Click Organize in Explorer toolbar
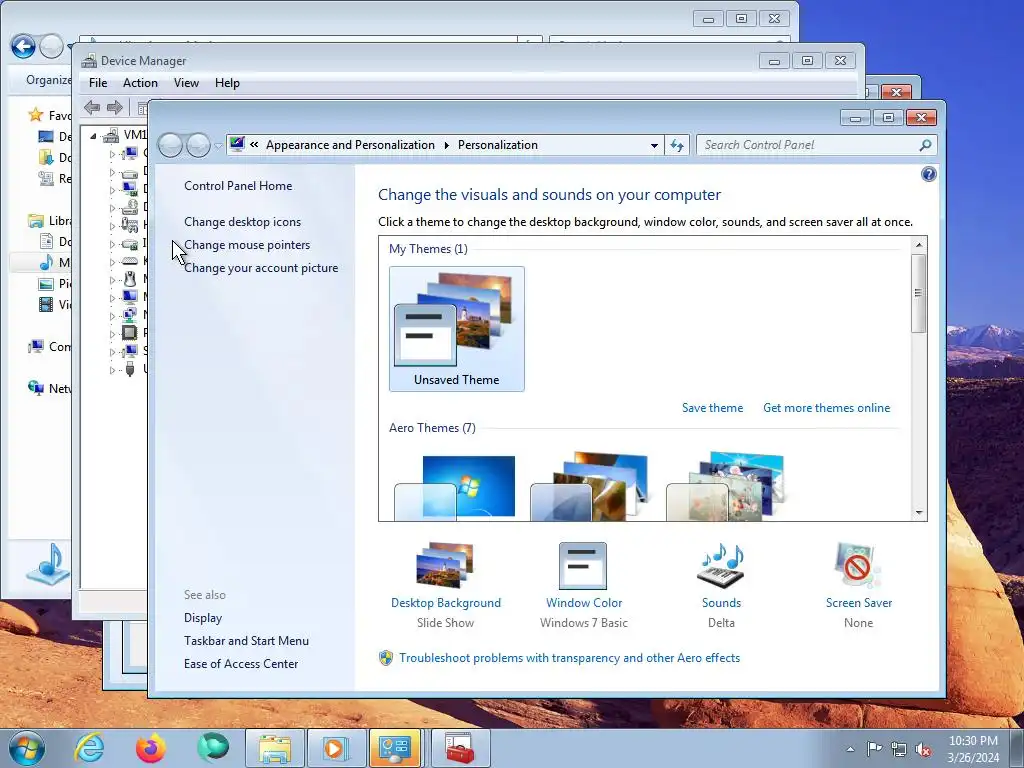 [48, 80]
